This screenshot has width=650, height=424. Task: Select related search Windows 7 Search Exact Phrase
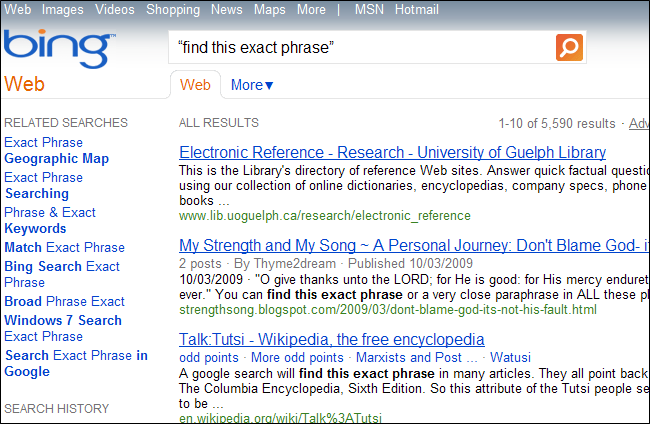coord(63,328)
